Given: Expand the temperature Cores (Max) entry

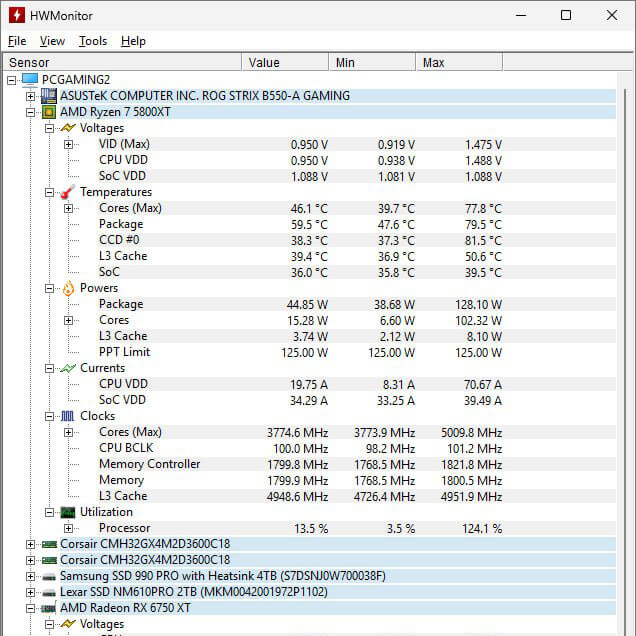Looking at the screenshot, I should 69,208.
